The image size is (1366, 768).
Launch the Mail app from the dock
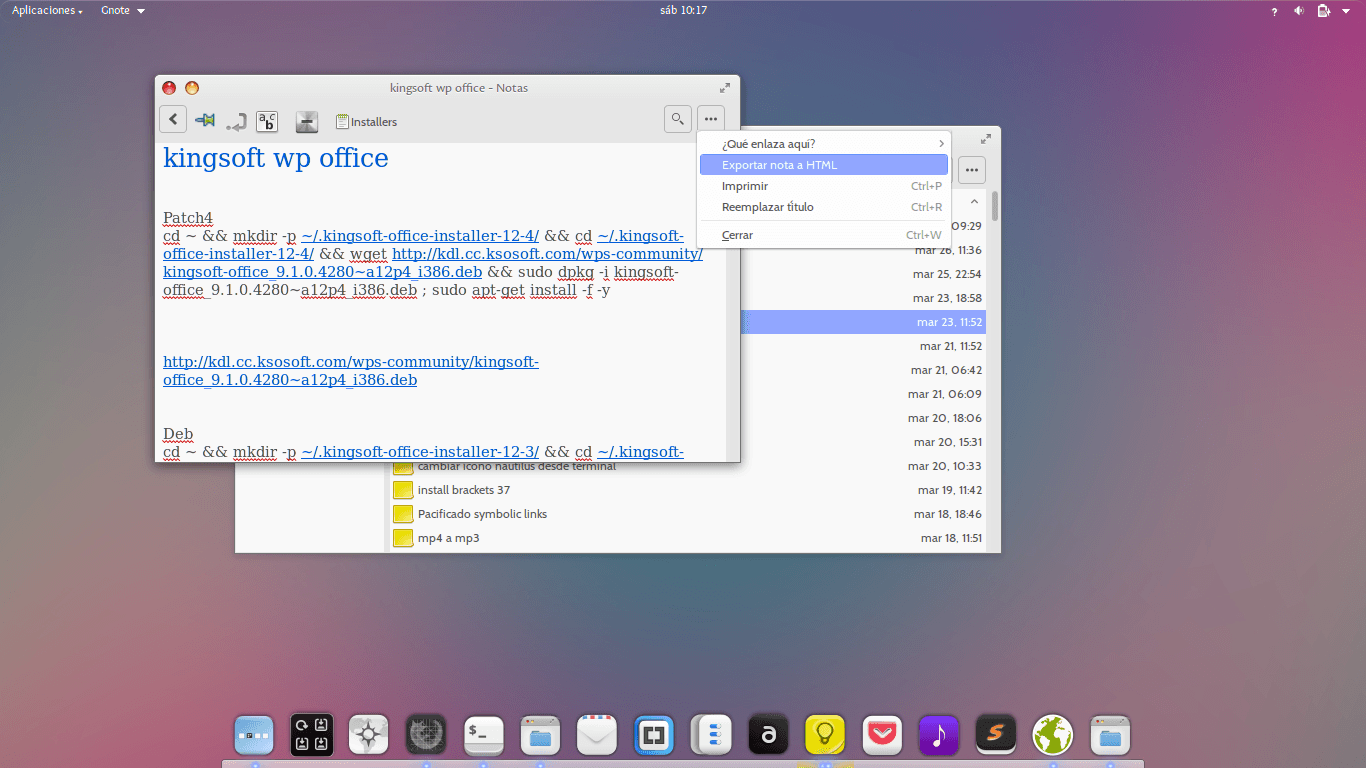tap(598, 735)
